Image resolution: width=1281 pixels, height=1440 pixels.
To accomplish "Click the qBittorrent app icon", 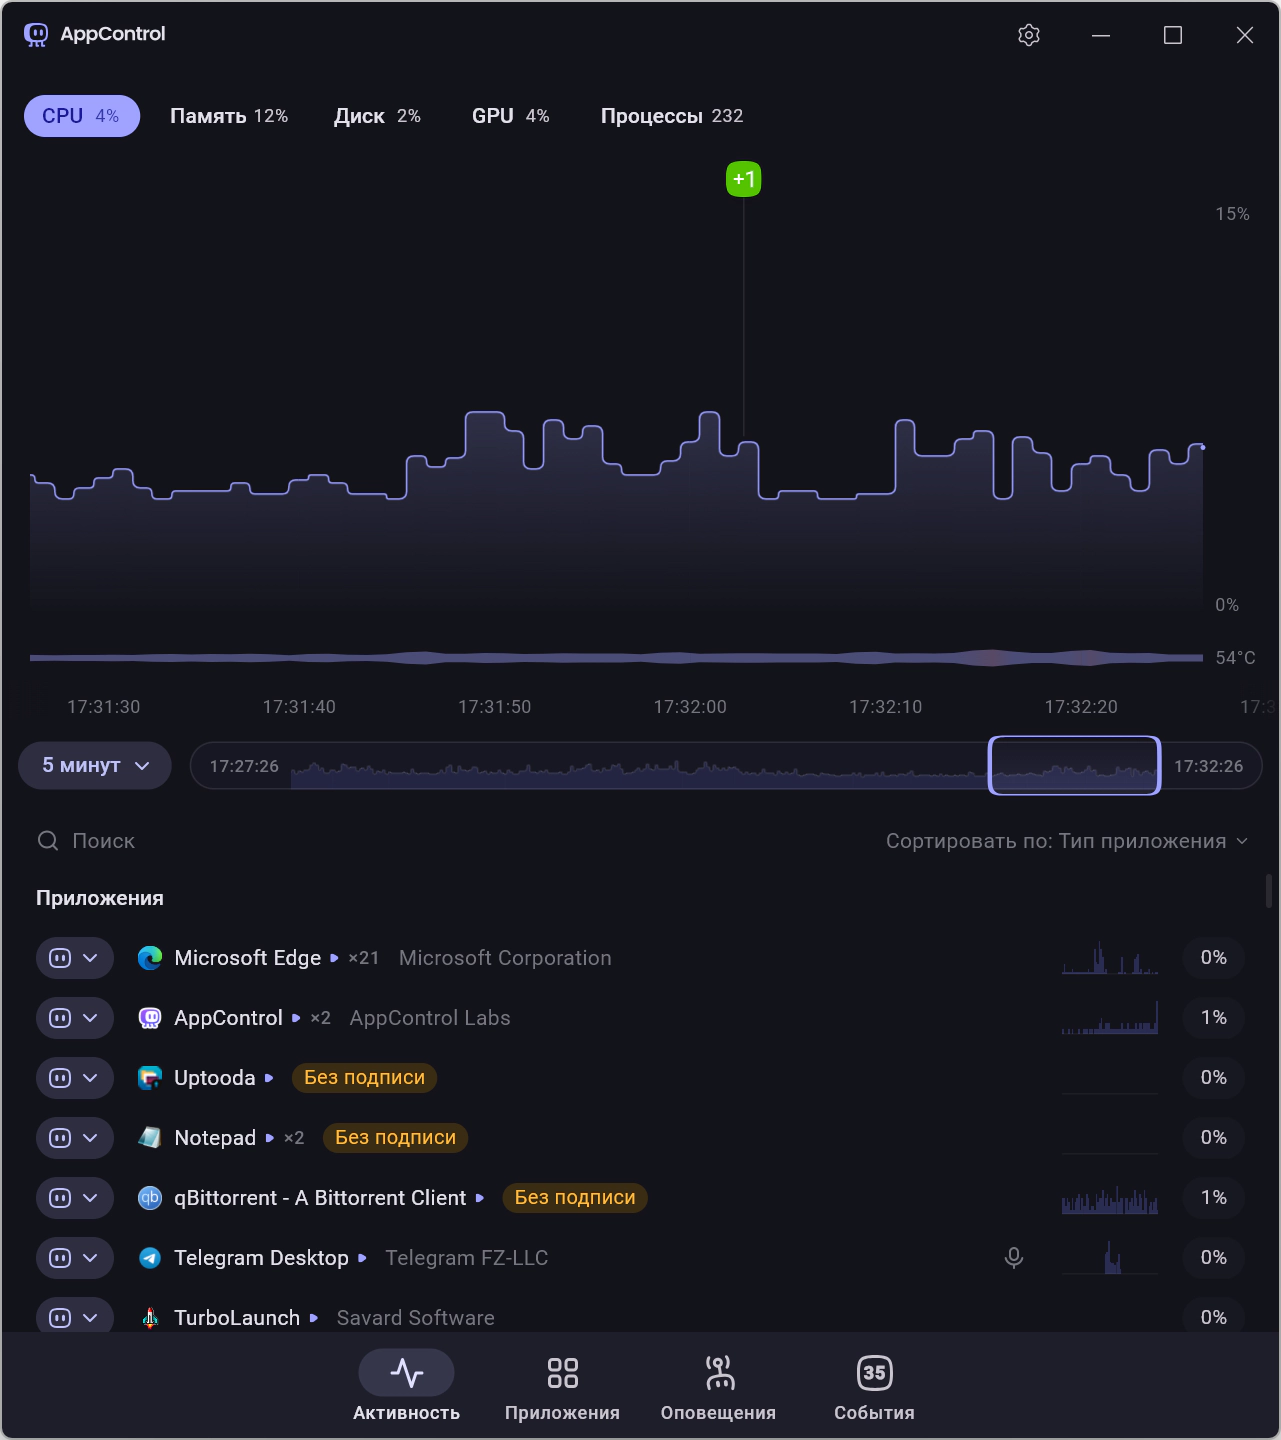I will click(150, 1198).
